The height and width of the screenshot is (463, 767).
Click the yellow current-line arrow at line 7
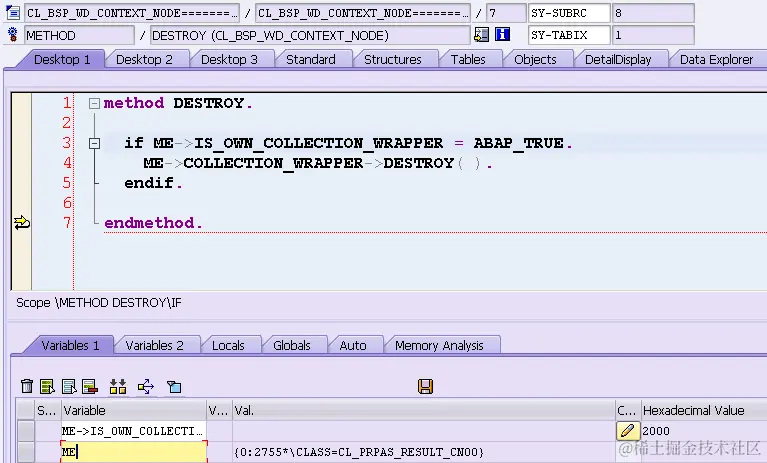pyautogui.click(x=22, y=223)
